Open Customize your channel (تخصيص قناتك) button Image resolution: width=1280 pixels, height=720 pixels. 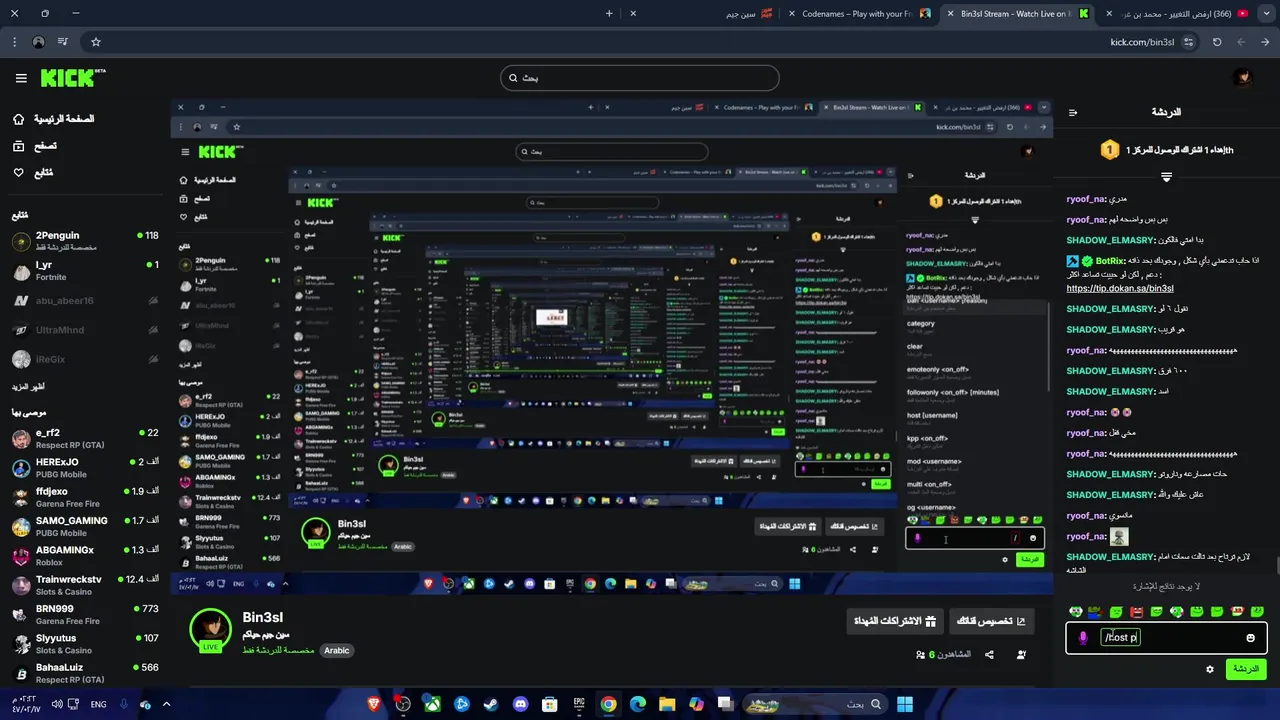991,621
